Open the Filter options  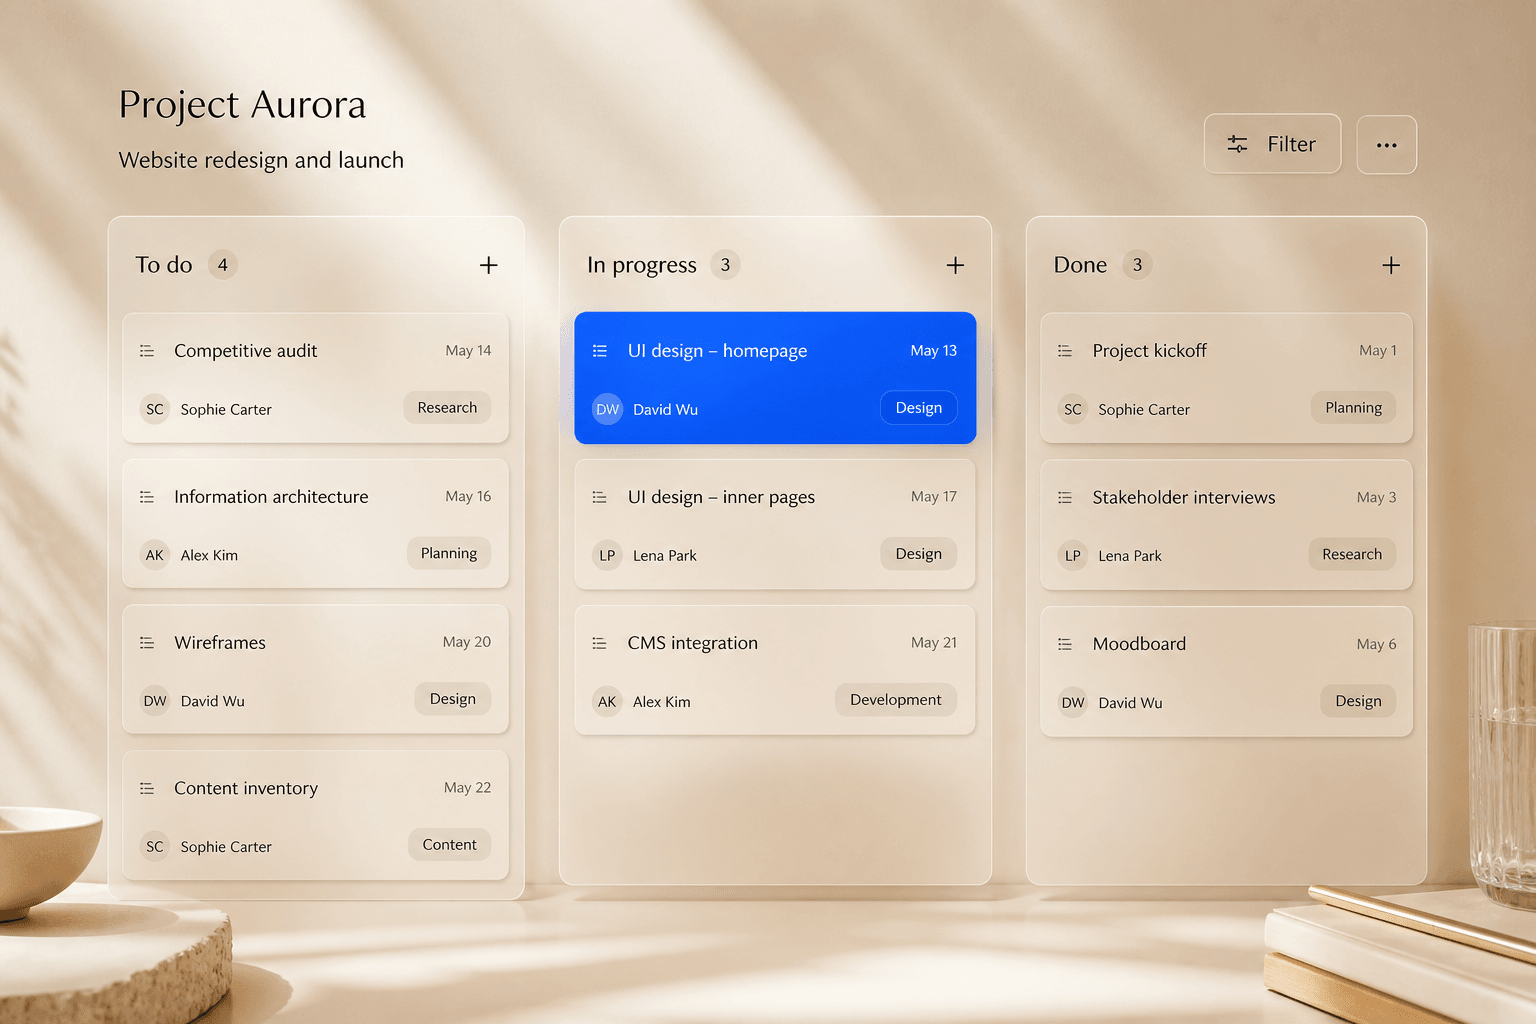pyautogui.click(x=1272, y=144)
